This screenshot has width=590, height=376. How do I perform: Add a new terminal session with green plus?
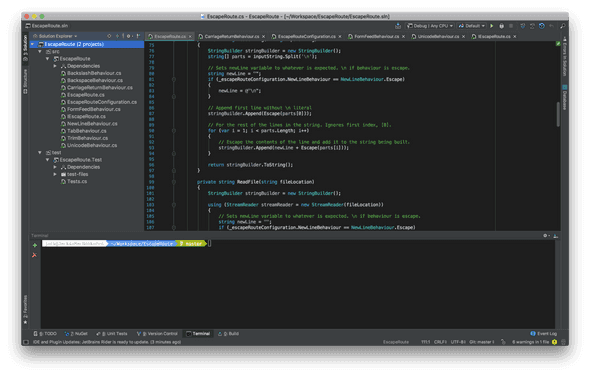pyautogui.click(x=35, y=245)
